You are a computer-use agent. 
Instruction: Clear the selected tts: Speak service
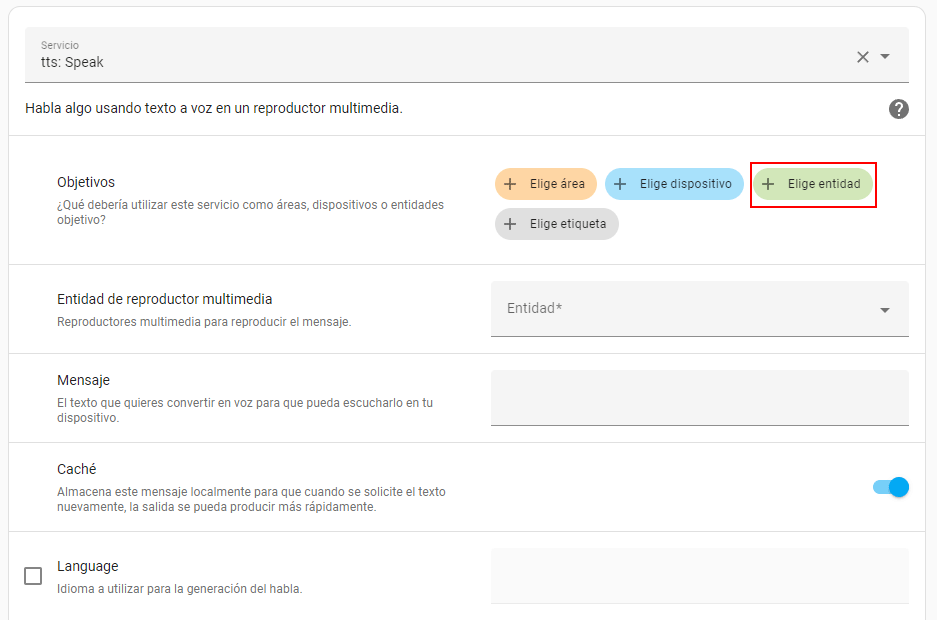[862, 57]
